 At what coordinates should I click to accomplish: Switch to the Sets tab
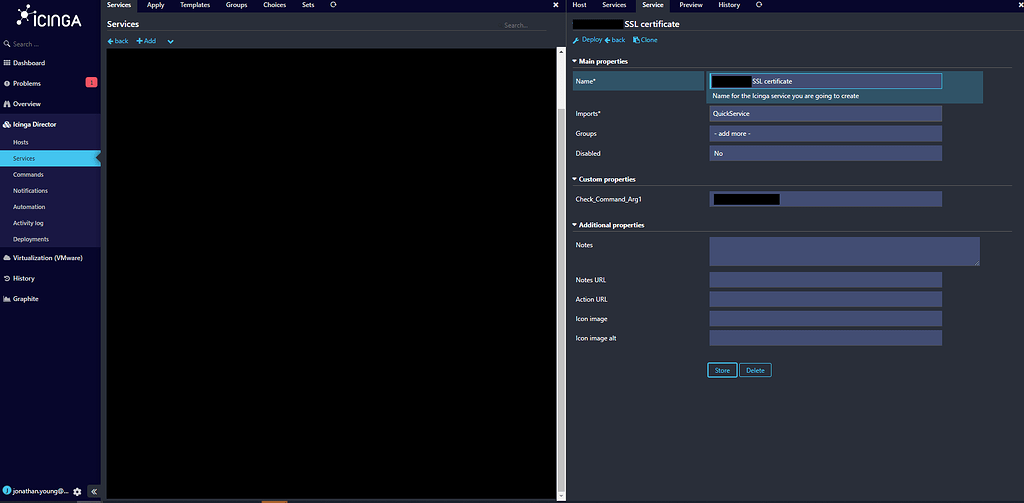point(308,5)
